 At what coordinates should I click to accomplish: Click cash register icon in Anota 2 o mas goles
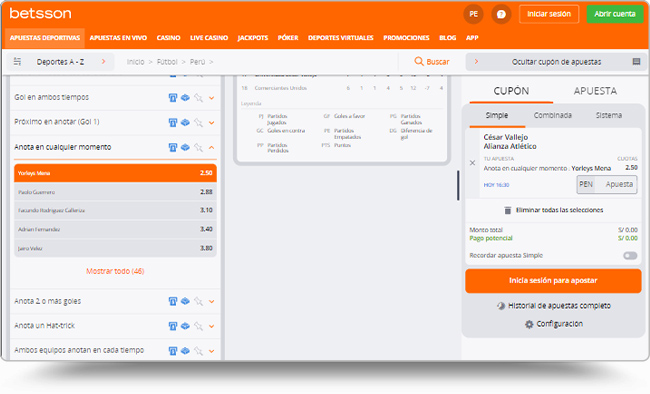pyautogui.click(x=173, y=302)
